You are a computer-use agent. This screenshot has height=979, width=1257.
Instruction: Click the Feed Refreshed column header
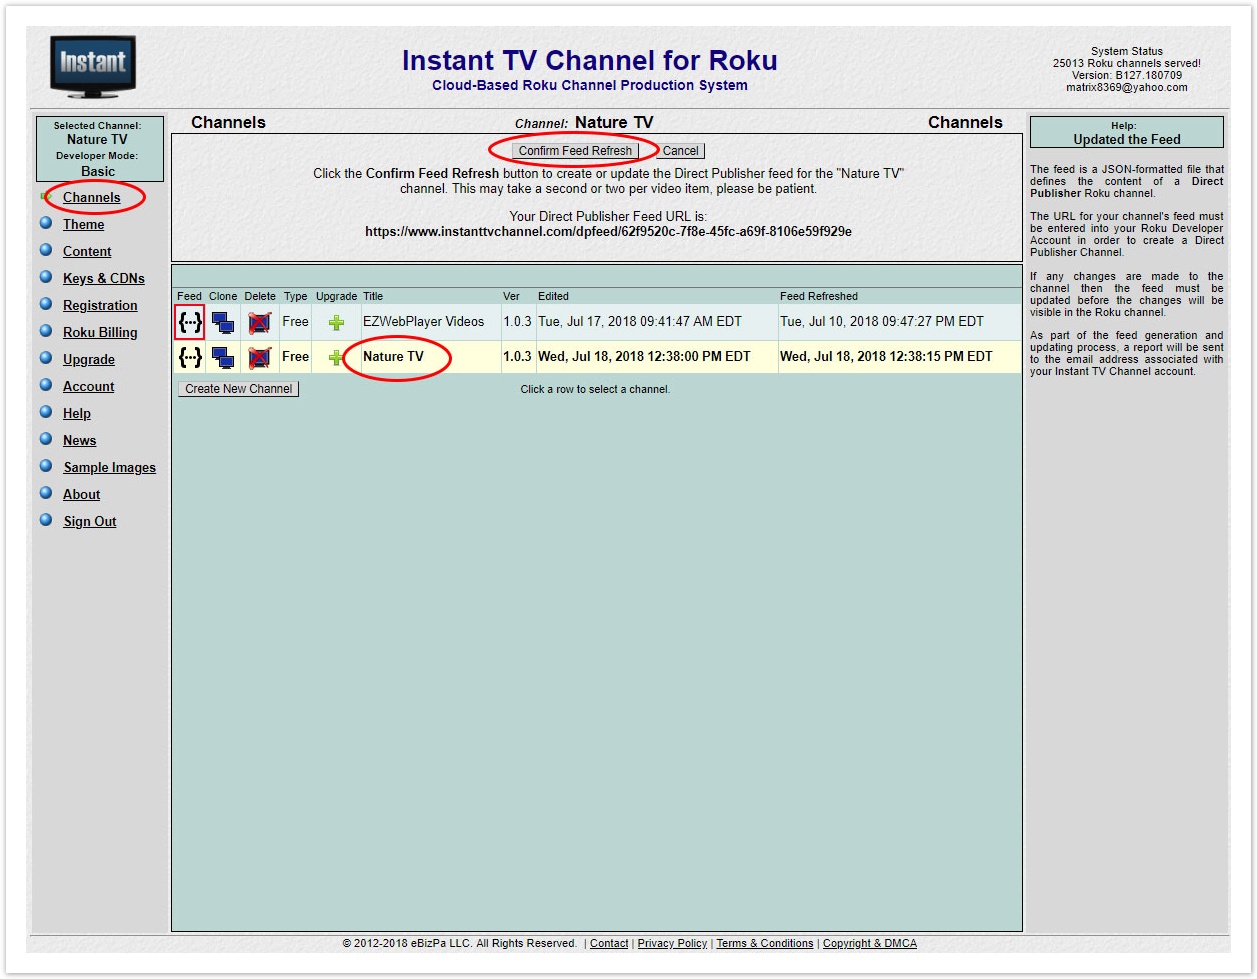819,296
